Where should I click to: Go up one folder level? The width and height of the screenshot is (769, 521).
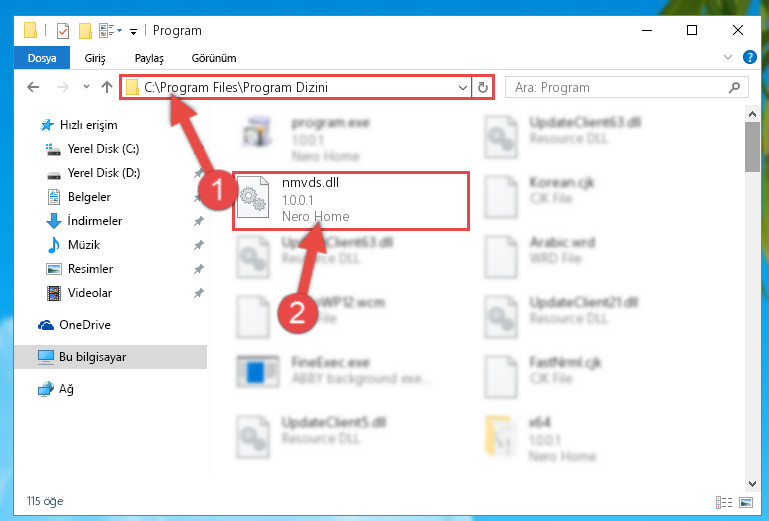107,87
